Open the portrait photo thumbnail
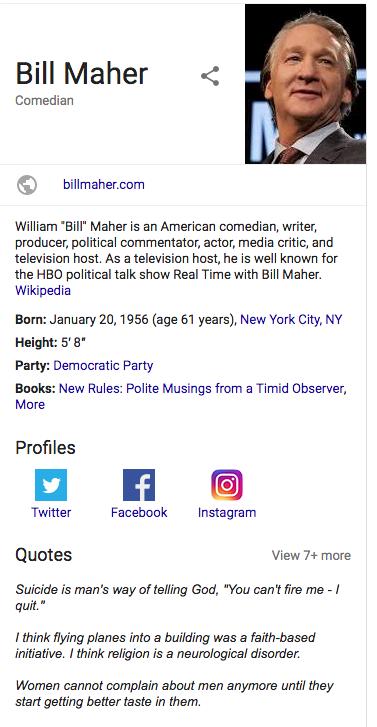This screenshot has height=727, width=377. (305, 84)
